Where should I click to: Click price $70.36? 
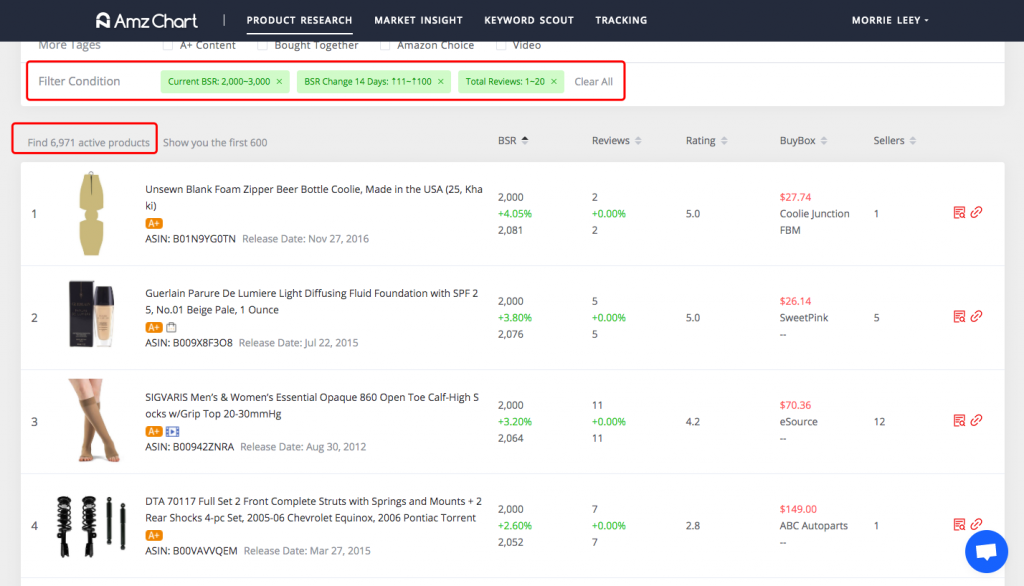[x=795, y=404]
